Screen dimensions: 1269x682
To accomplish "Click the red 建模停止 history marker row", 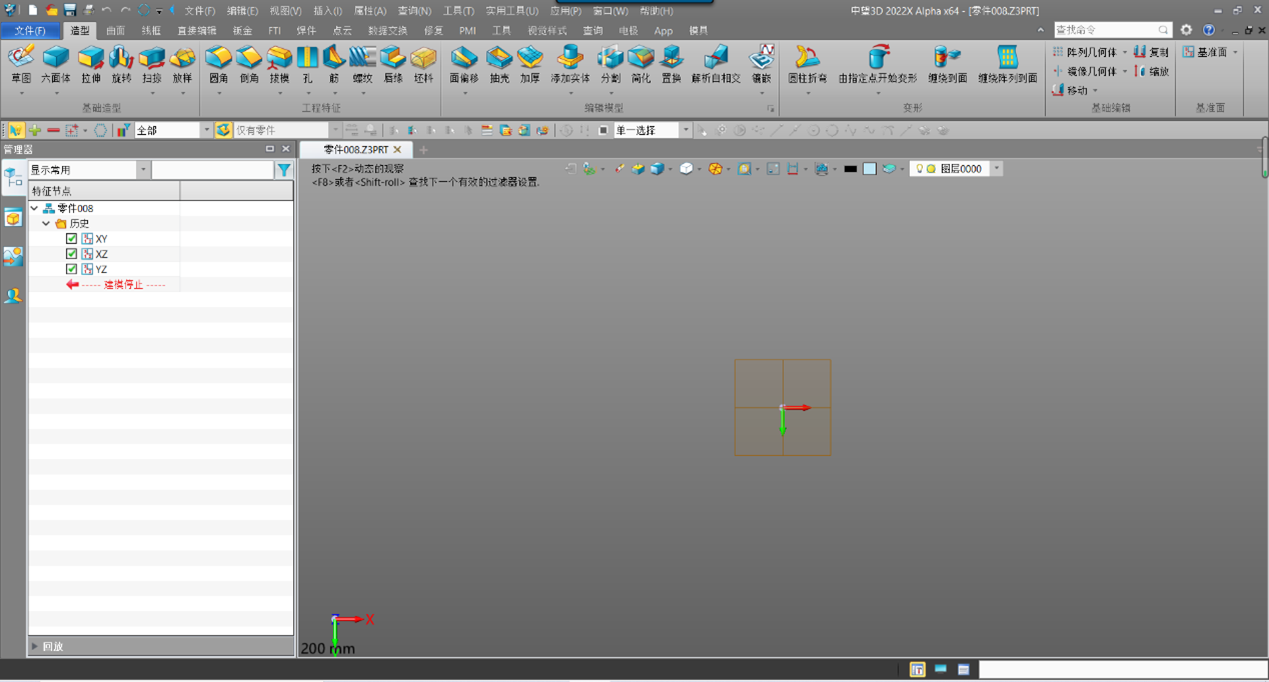I will (115, 284).
